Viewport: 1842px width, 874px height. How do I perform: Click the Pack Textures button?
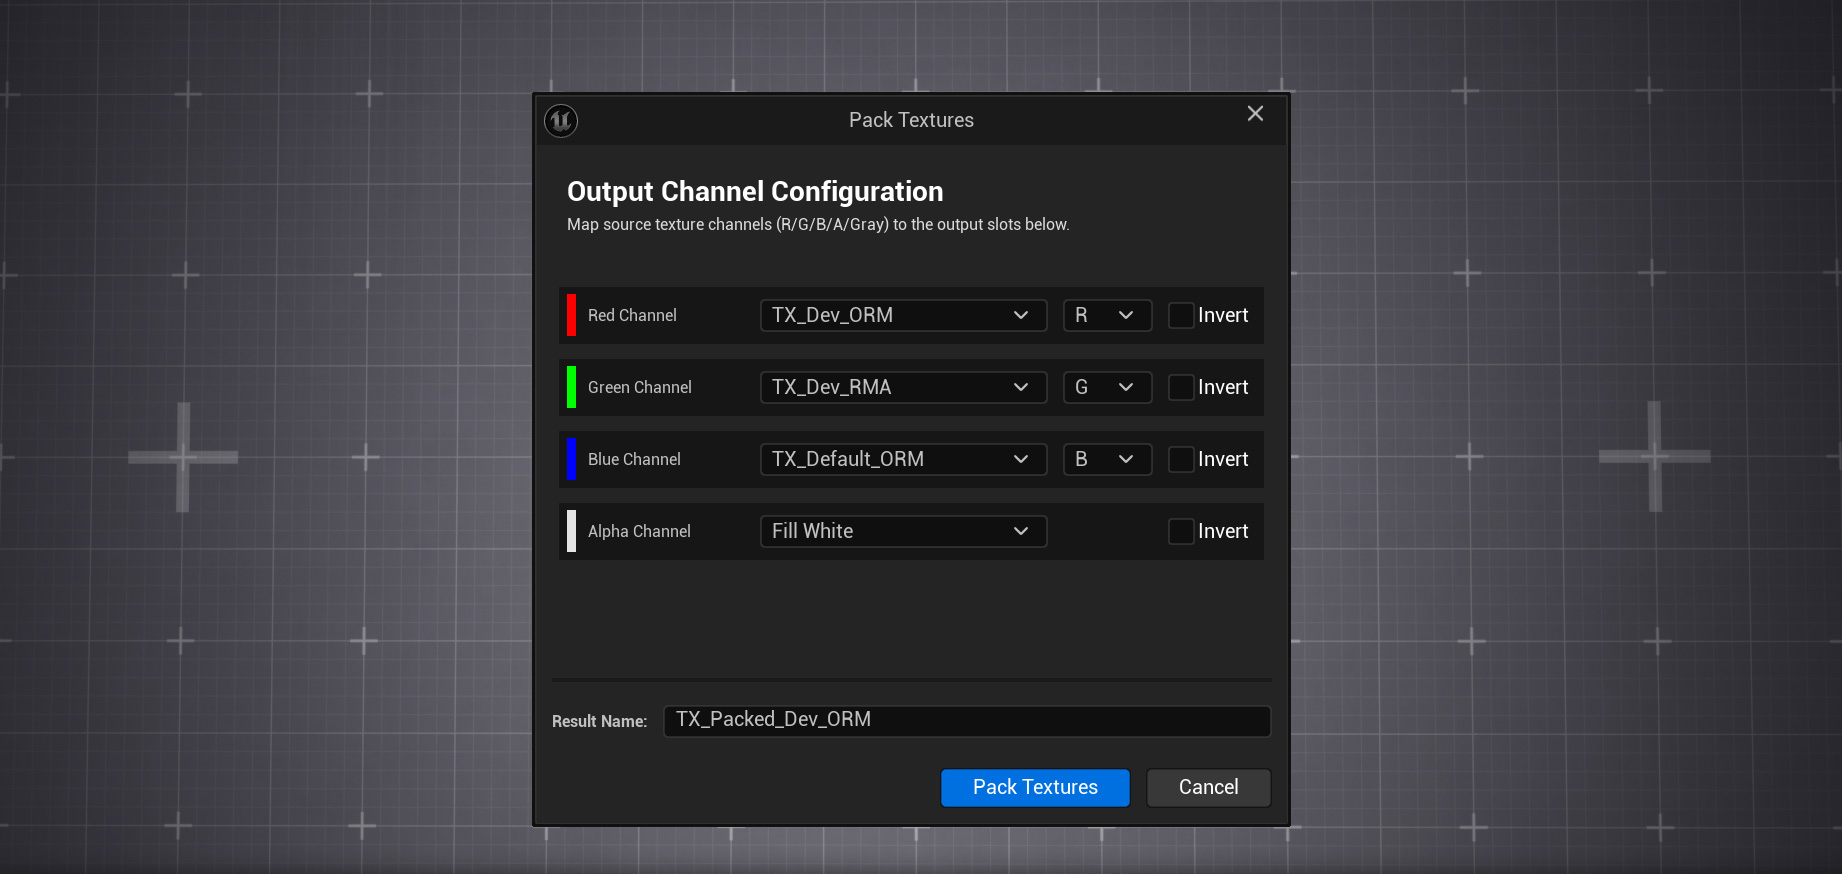coord(1035,788)
